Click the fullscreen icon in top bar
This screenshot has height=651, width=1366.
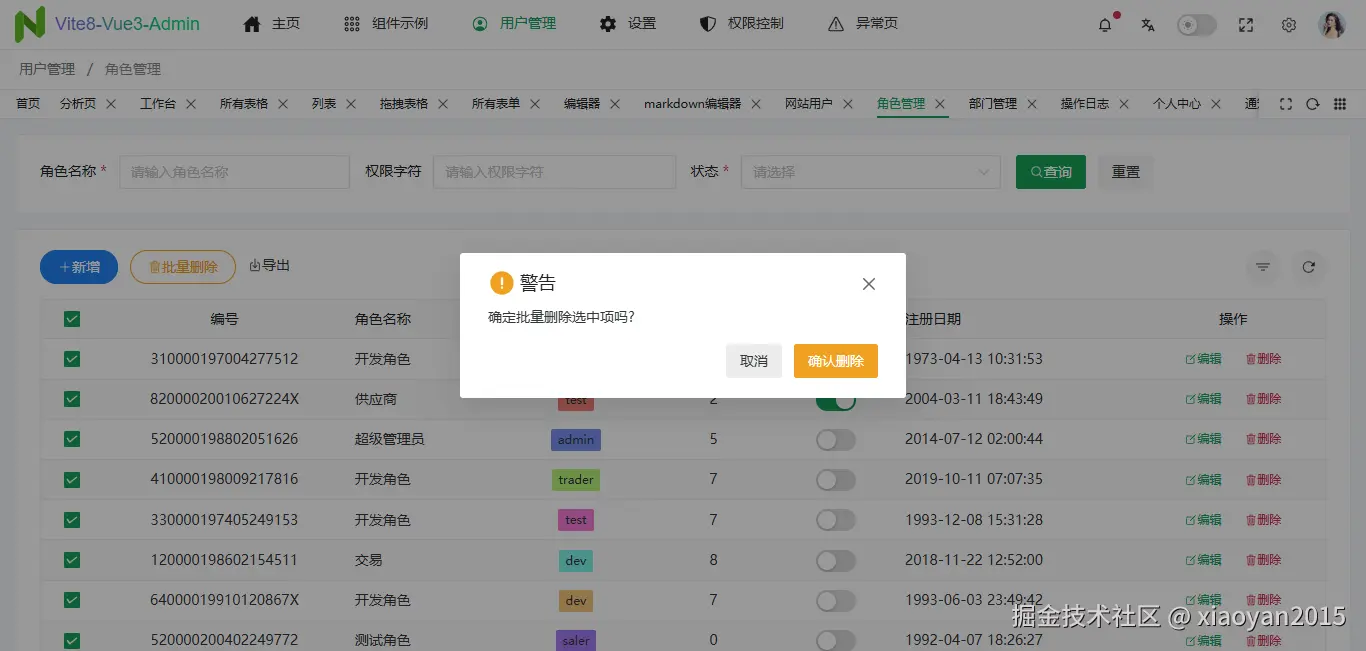click(x=1246, y=25)
